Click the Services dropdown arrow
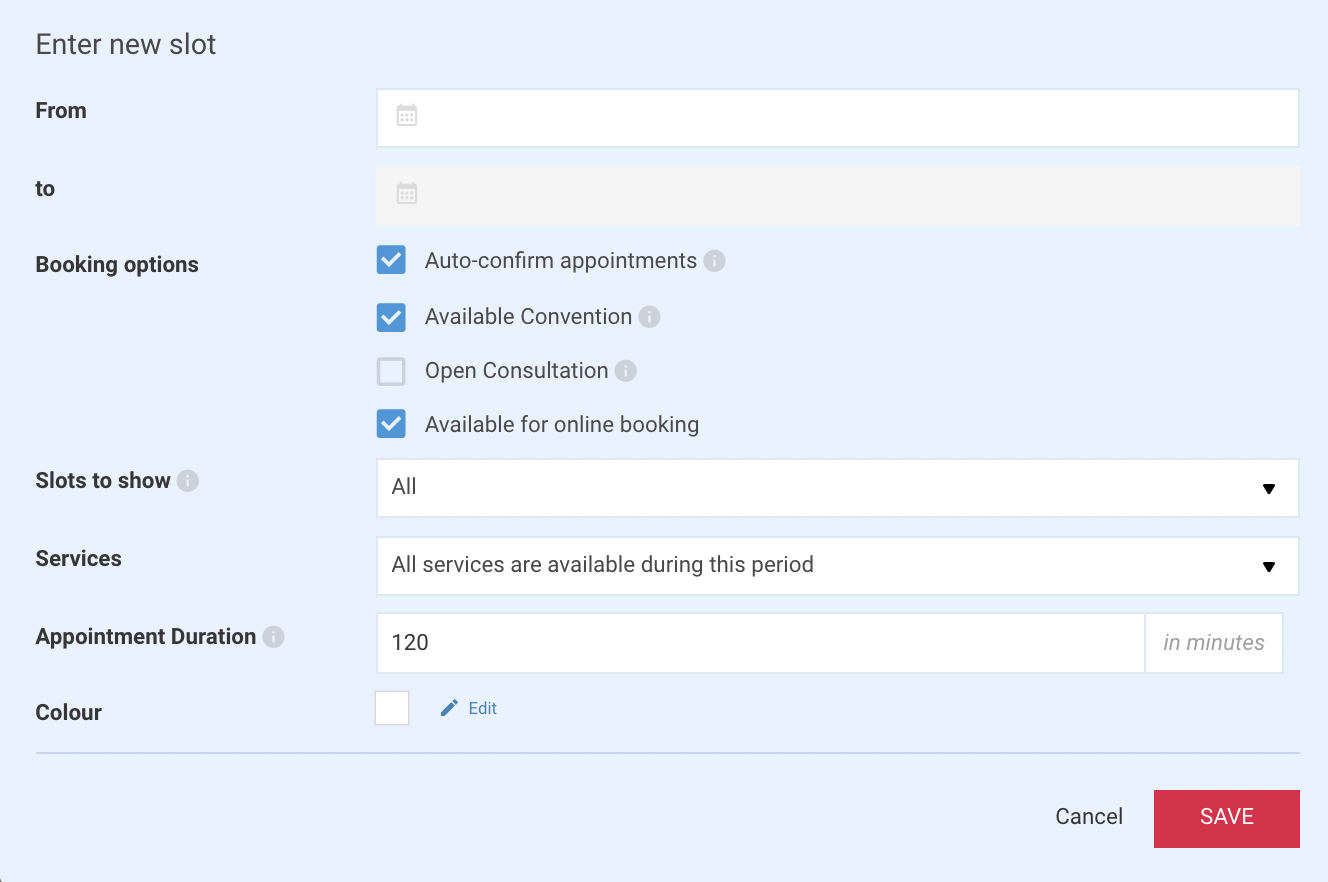 [x=1269, y=567]
